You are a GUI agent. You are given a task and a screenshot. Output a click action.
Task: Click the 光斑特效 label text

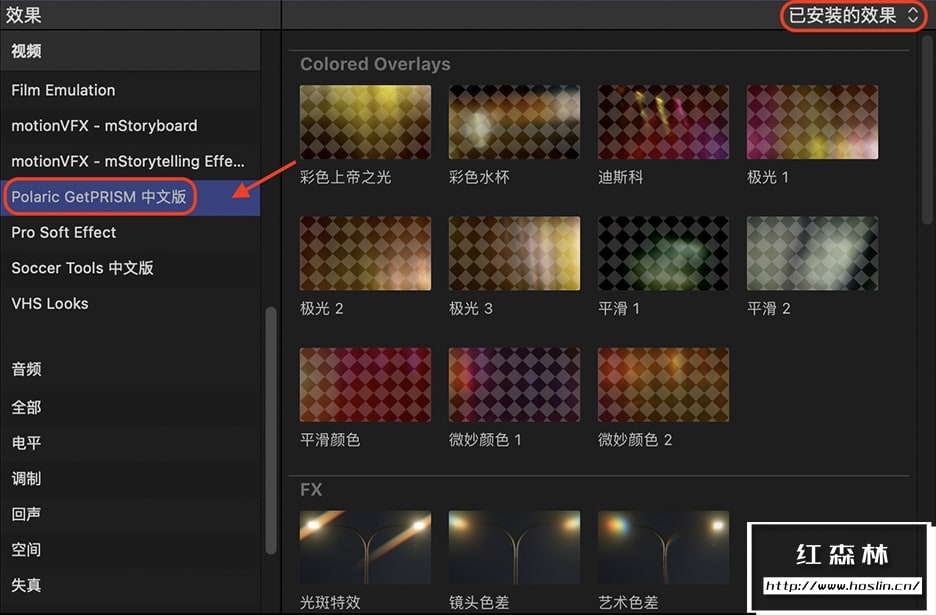(330, 602)
